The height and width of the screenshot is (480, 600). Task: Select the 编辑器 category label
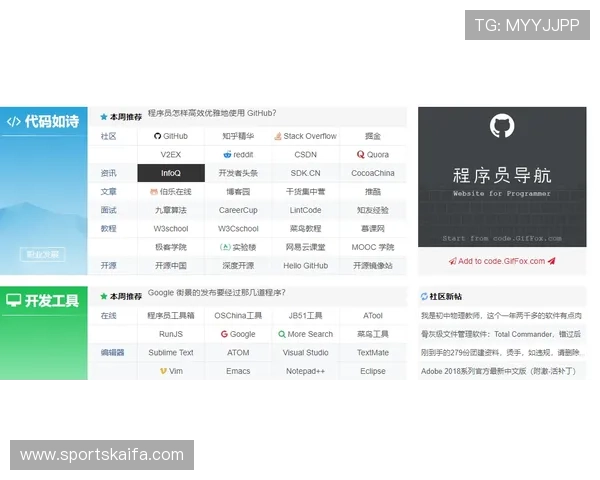coord(112,353)
